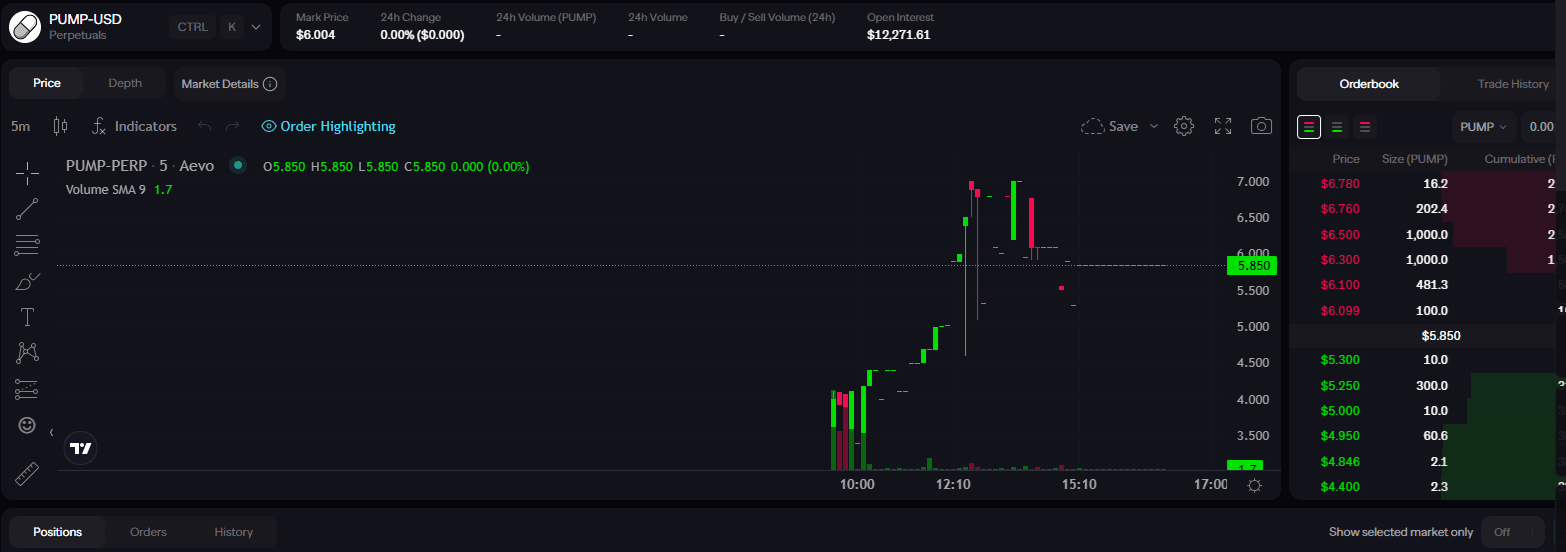Click the CTRL shortcut key badge

coord(192,27)
